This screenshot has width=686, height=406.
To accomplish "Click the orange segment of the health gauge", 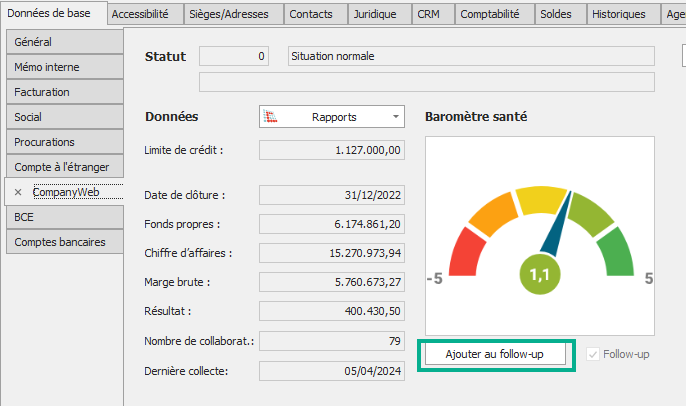I will tap(492, 214).
